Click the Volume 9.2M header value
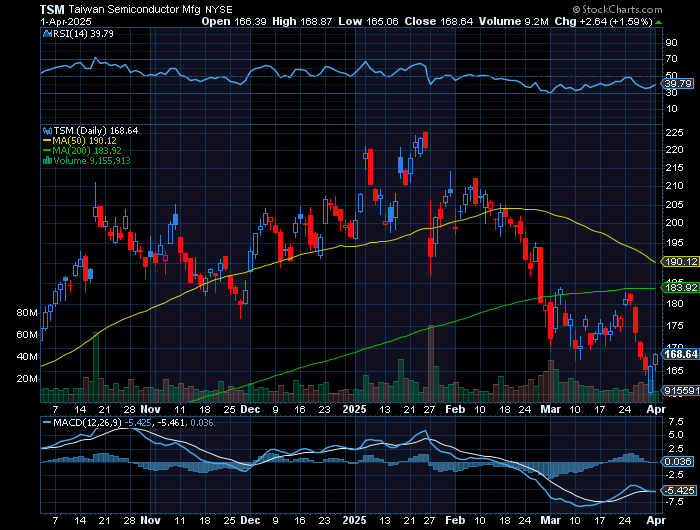 (513, 21)
